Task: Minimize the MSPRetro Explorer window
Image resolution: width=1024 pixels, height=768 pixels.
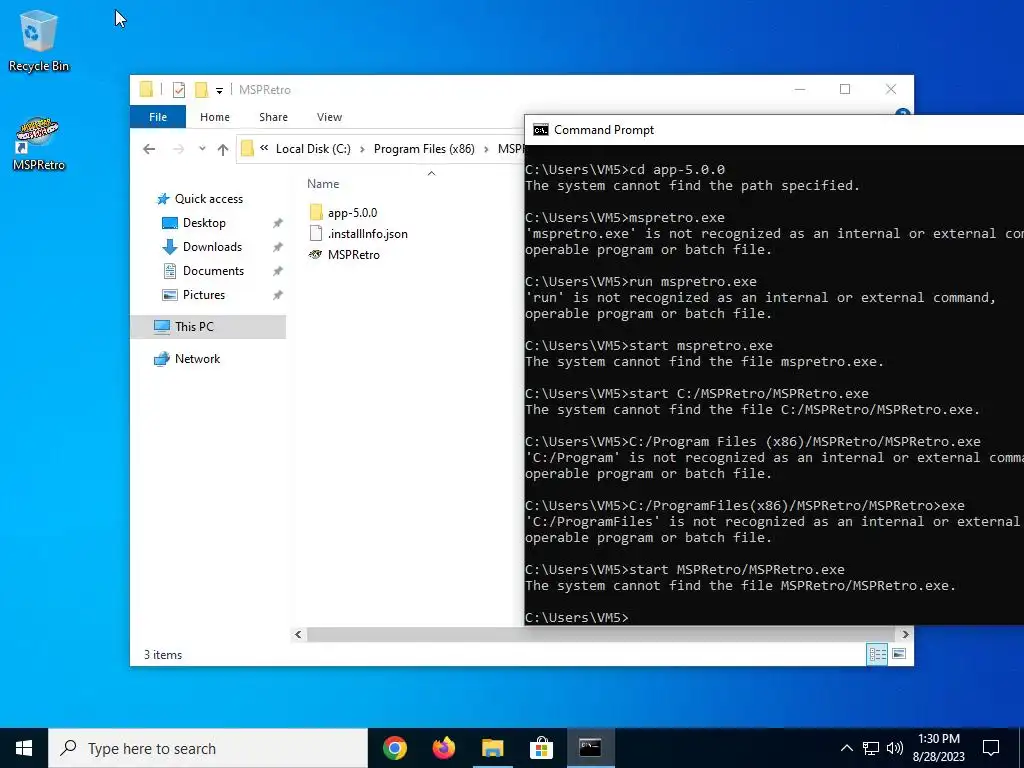Action: point(800,89)
